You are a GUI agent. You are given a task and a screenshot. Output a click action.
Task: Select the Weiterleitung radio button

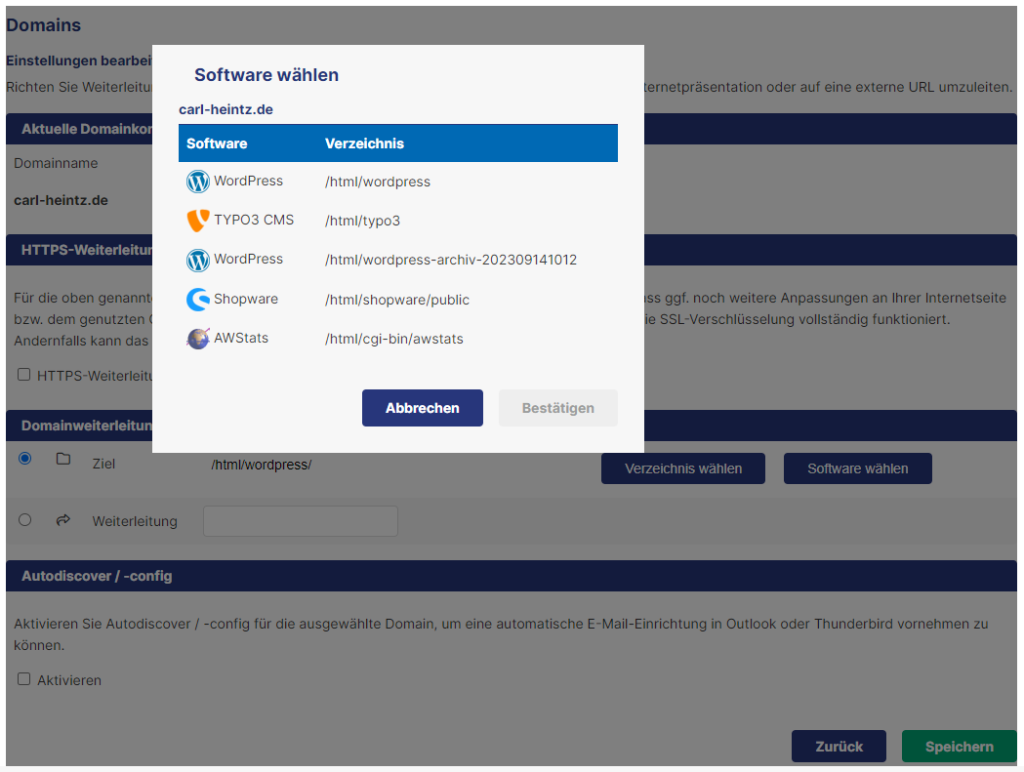click(x=25, y=520)
